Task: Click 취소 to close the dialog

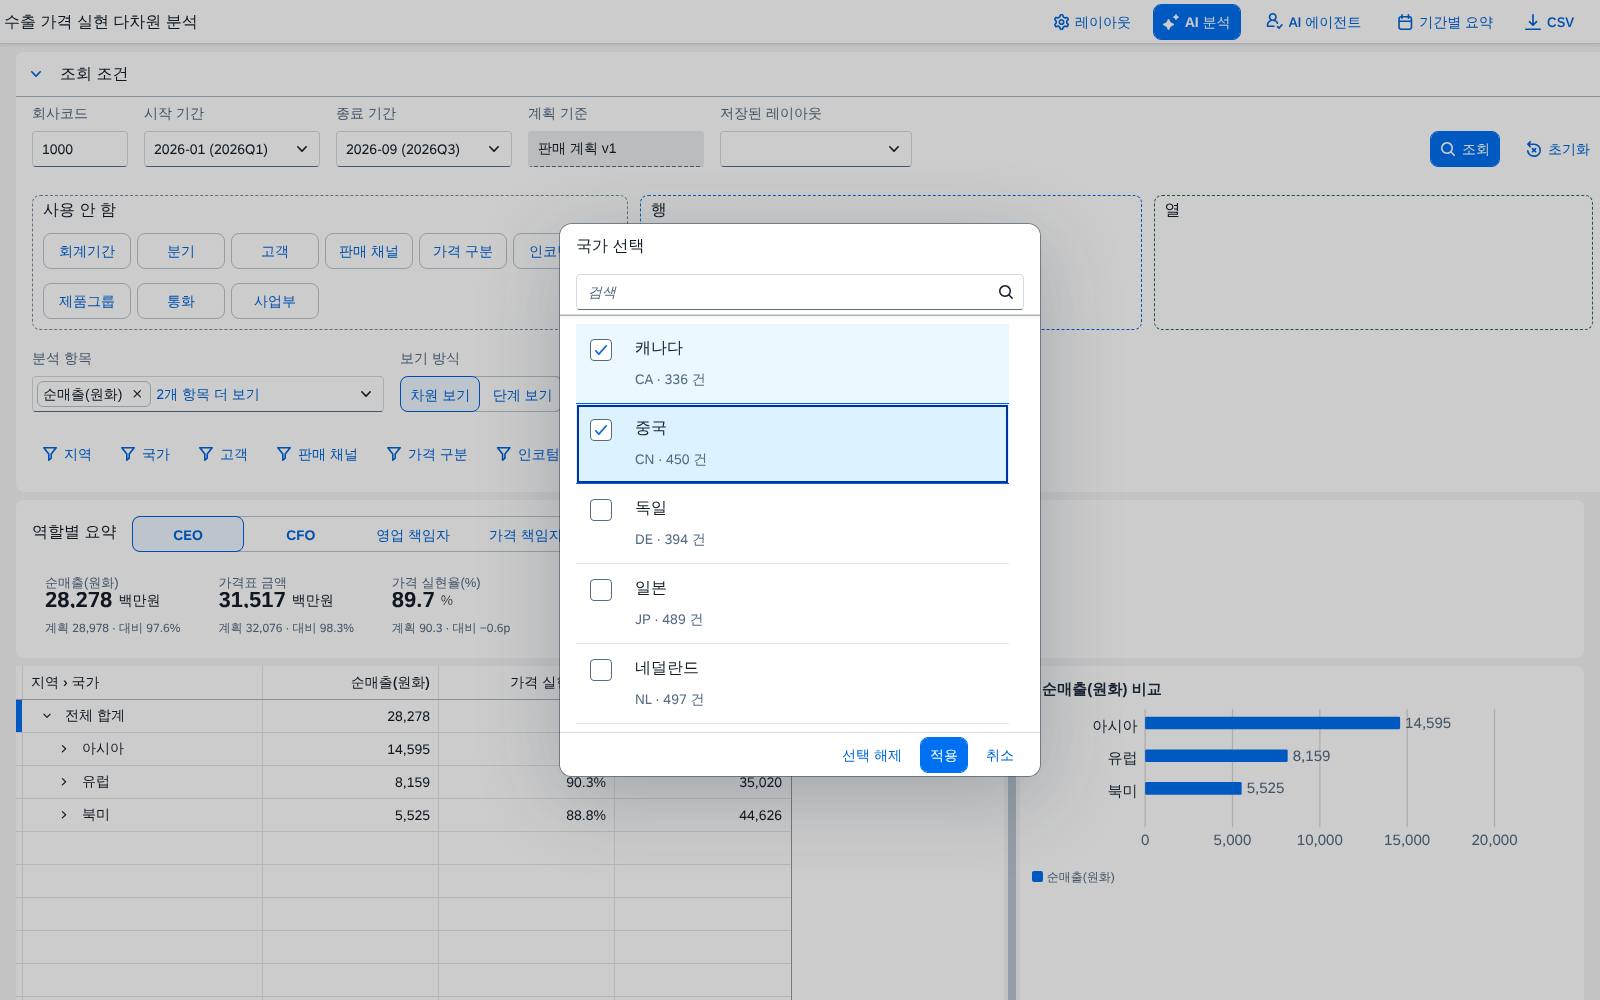Action: pos(1000,755)
